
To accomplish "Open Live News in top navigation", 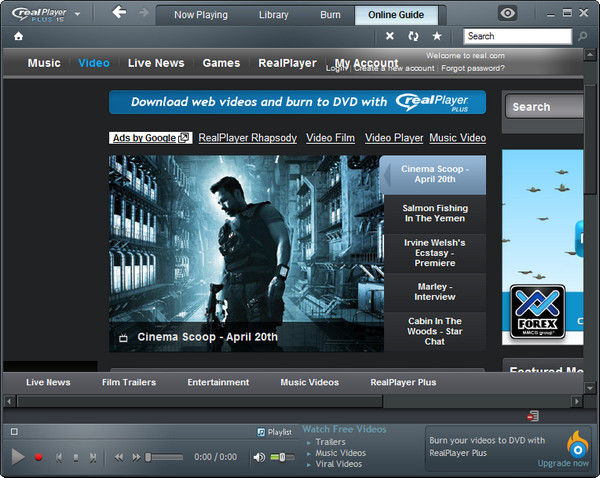I will click(x=156, y=63).
